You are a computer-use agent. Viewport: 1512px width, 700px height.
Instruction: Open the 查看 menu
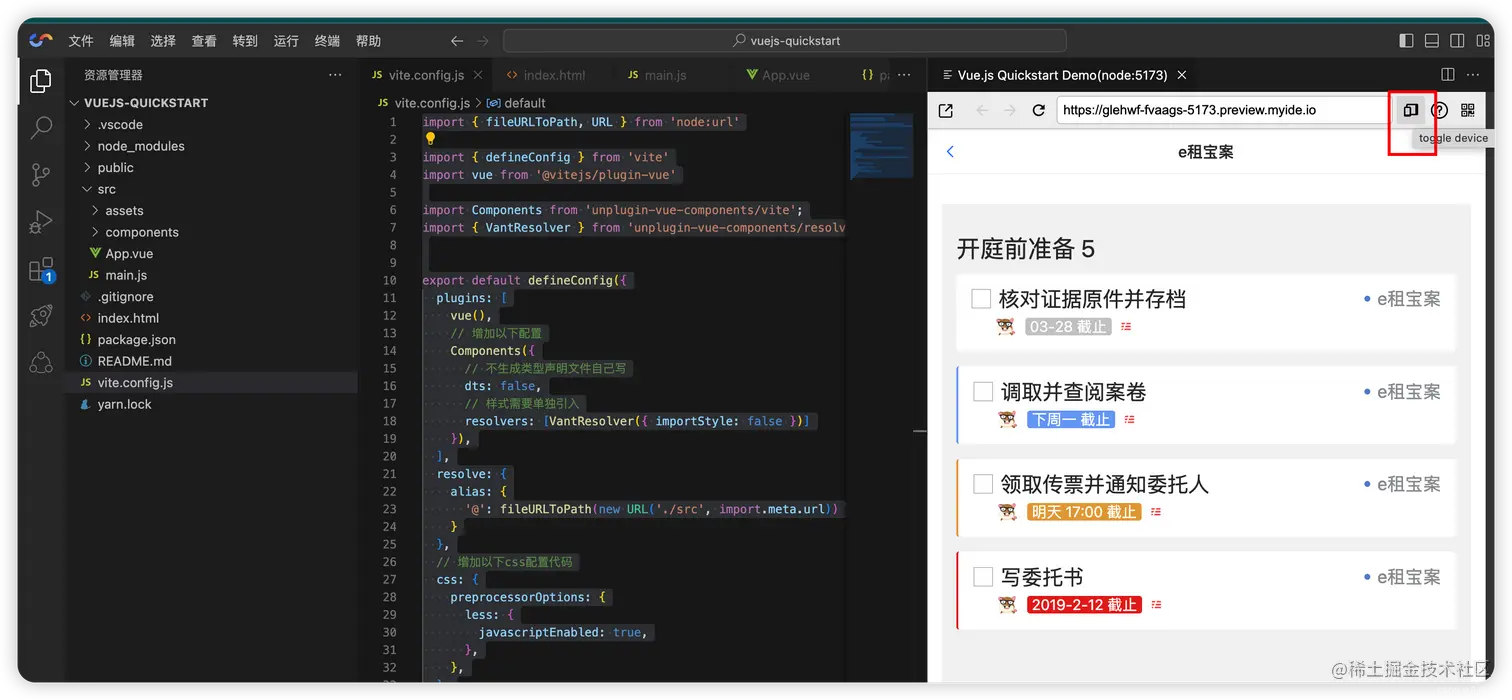(204, 41)
